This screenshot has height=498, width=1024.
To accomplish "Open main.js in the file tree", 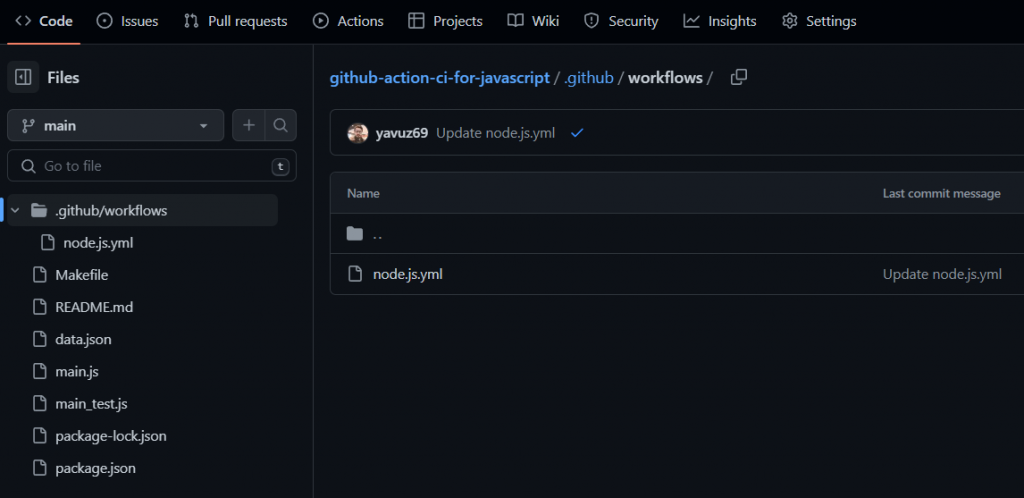I will tap(77, 371).
